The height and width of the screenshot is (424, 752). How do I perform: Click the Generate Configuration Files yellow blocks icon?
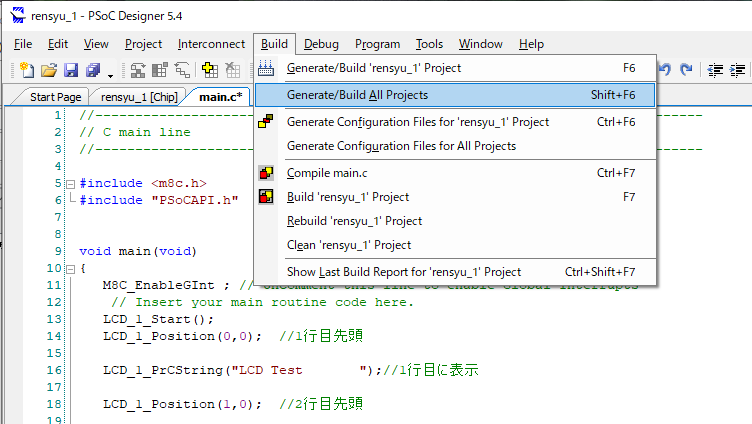[x=266, y=121]
